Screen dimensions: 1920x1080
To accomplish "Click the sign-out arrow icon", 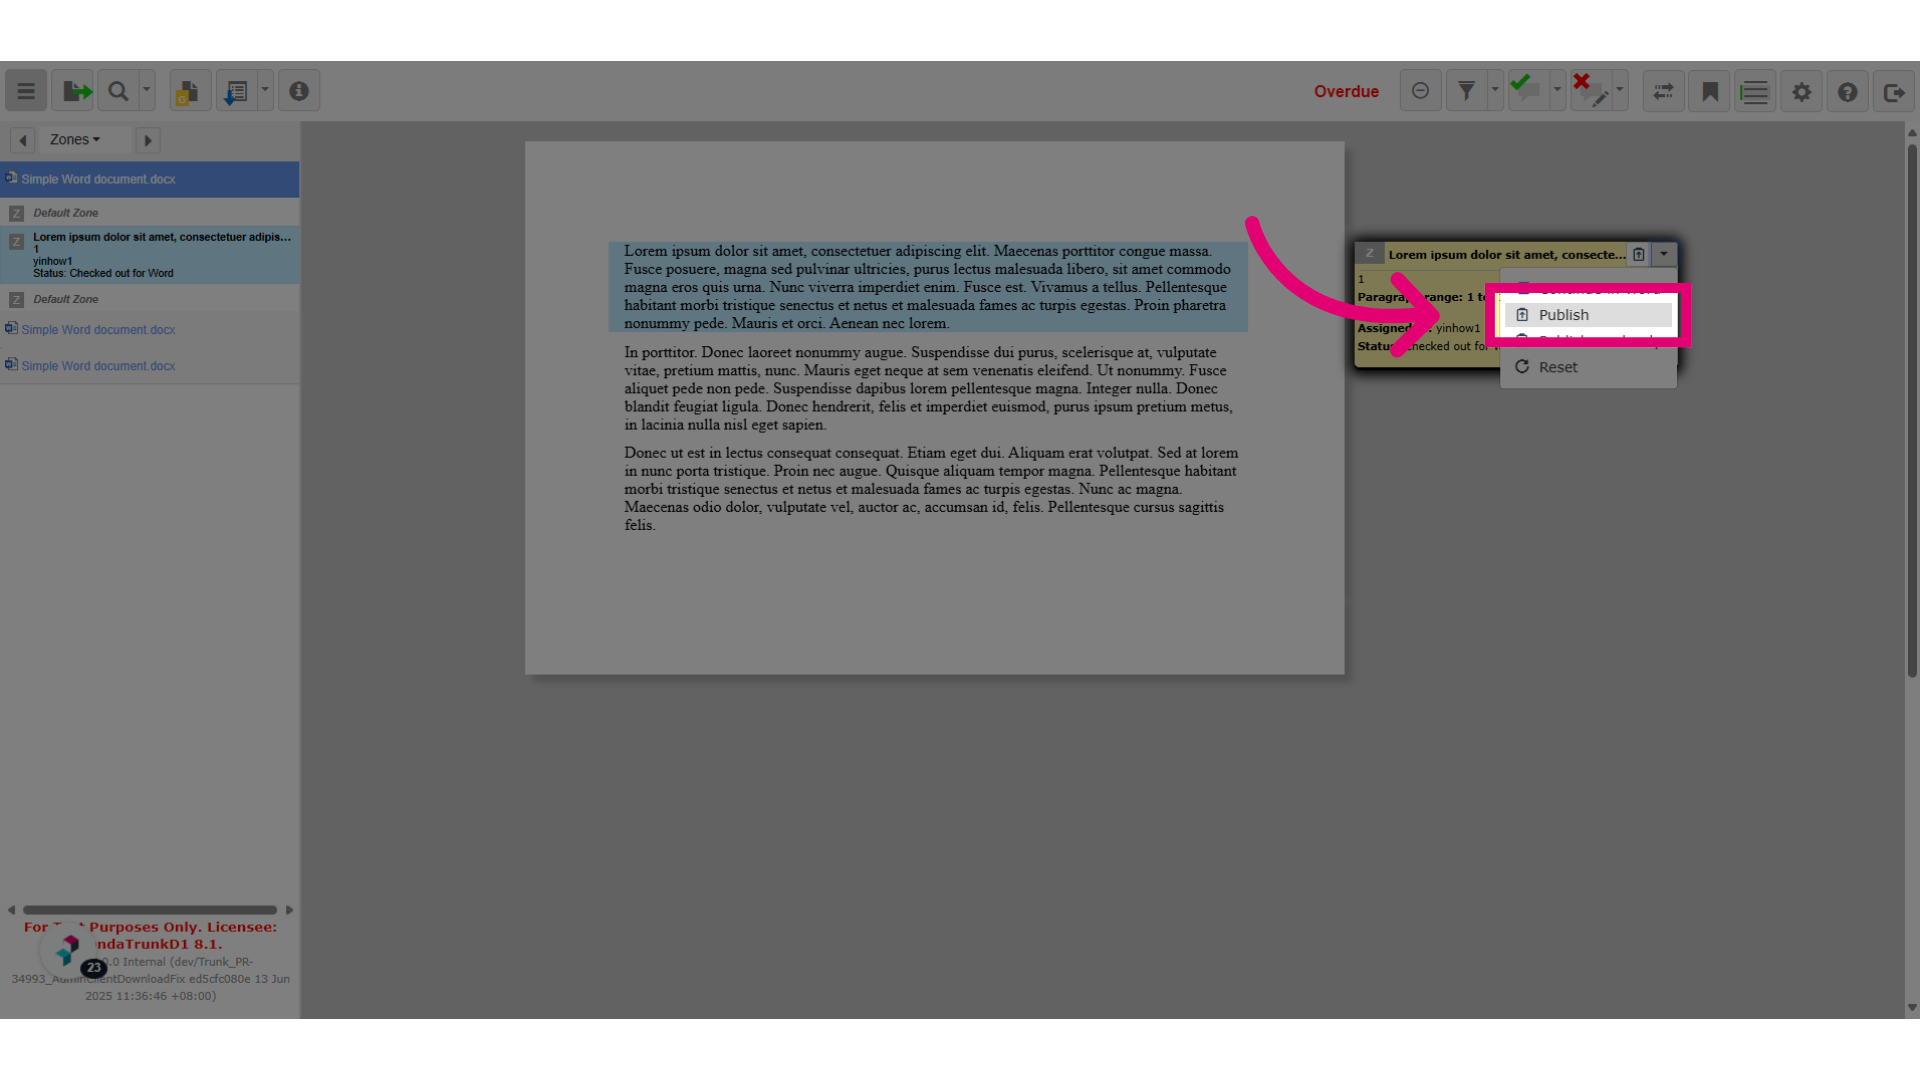I will point(1893,91).
